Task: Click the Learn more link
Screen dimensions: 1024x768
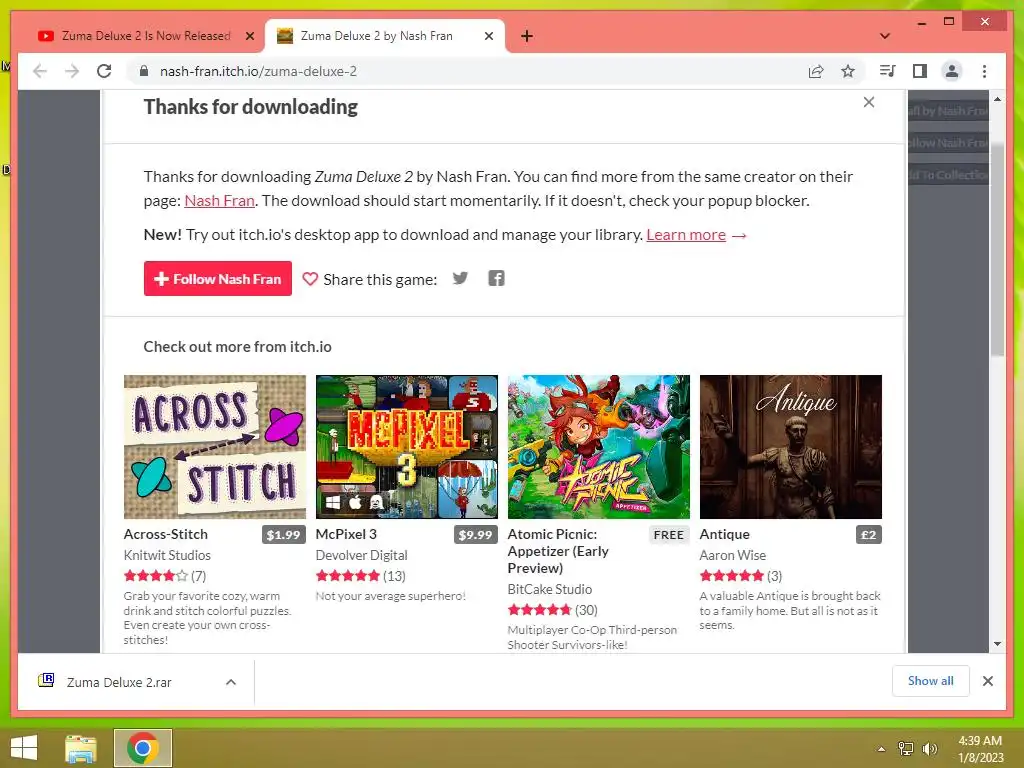Action: [x=686, y=234]
